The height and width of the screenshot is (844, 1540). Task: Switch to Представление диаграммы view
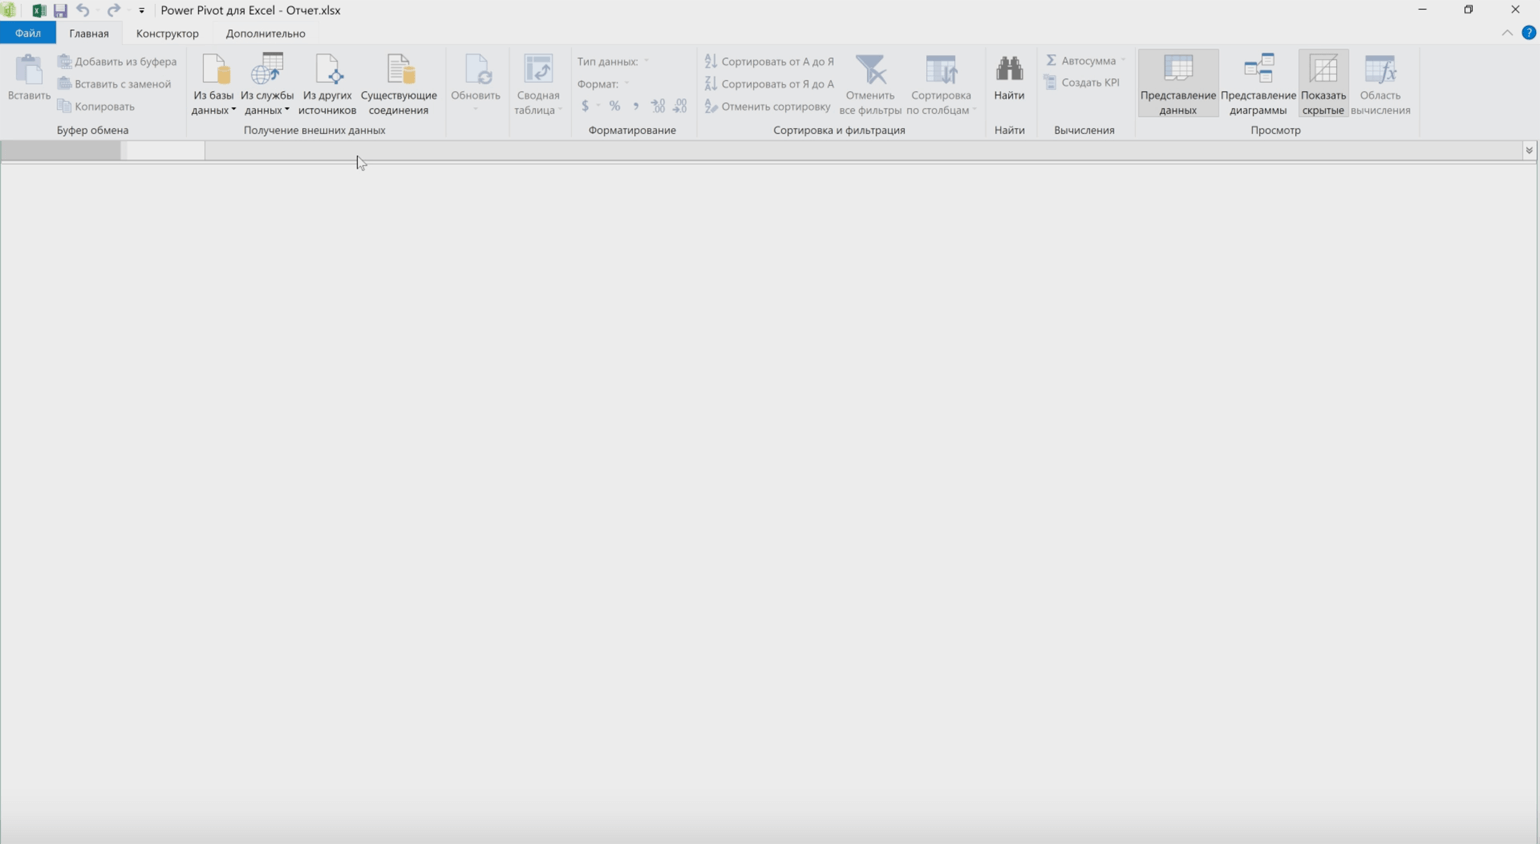pos(1258,84)
